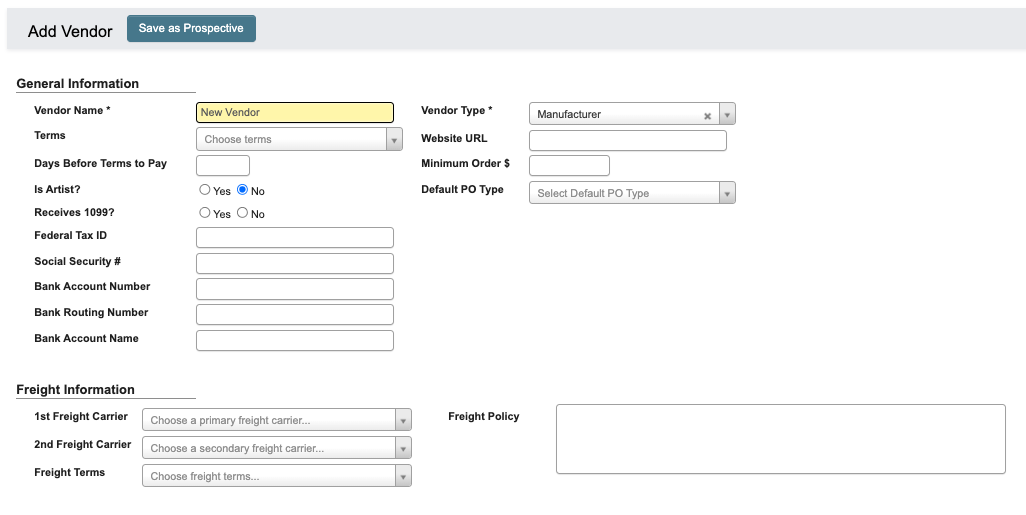1026x515 pixels.
Task: Click the Social Security # field
Action: coord(295,264)
